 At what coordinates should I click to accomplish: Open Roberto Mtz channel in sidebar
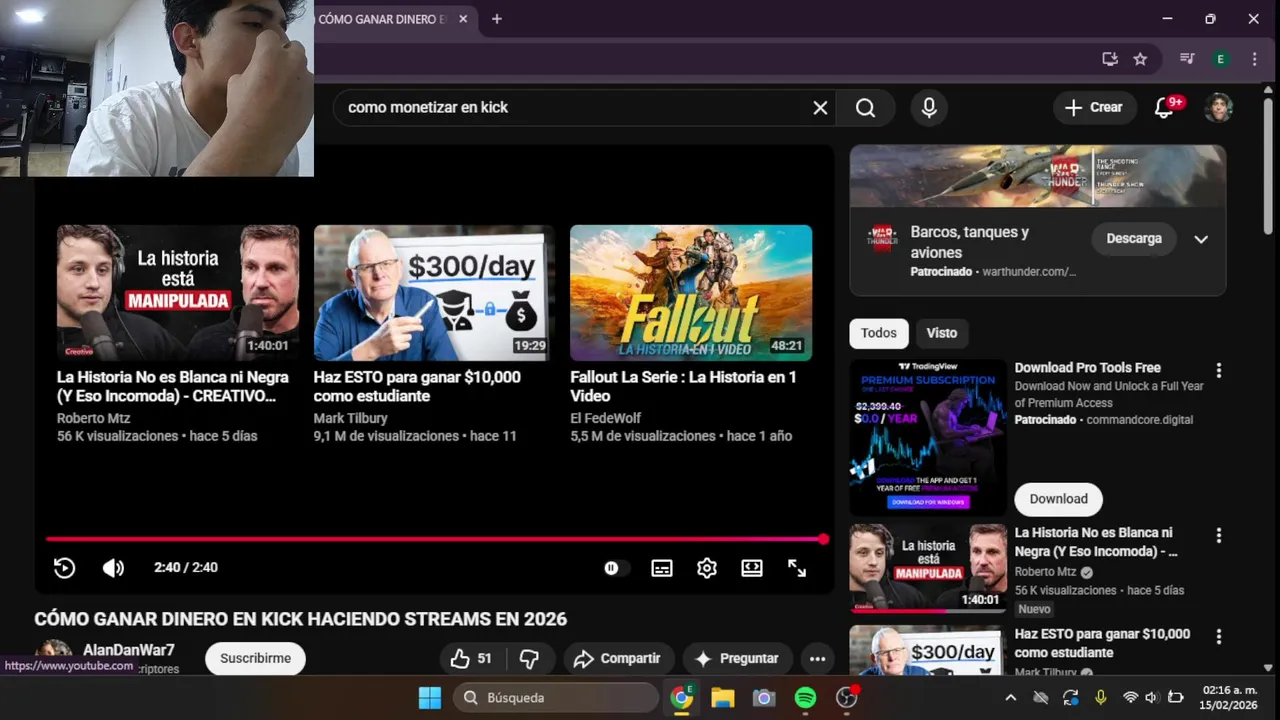click(1046, 572)
